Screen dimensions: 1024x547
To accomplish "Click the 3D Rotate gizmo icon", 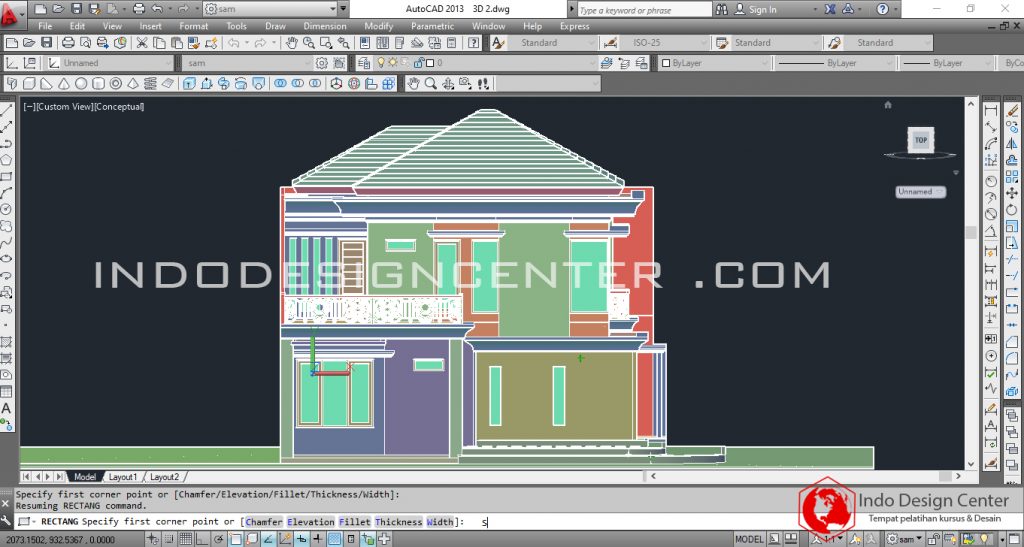I will coord(354,84).
